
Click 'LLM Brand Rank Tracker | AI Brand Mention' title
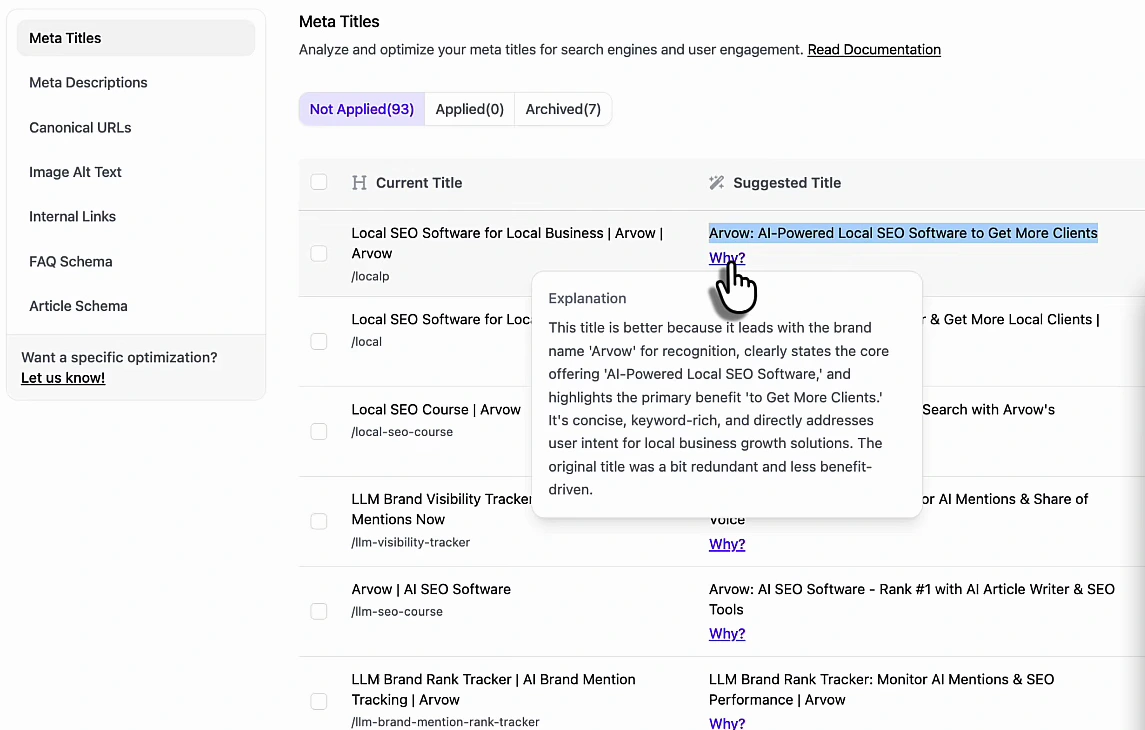[x=494, y=689]
